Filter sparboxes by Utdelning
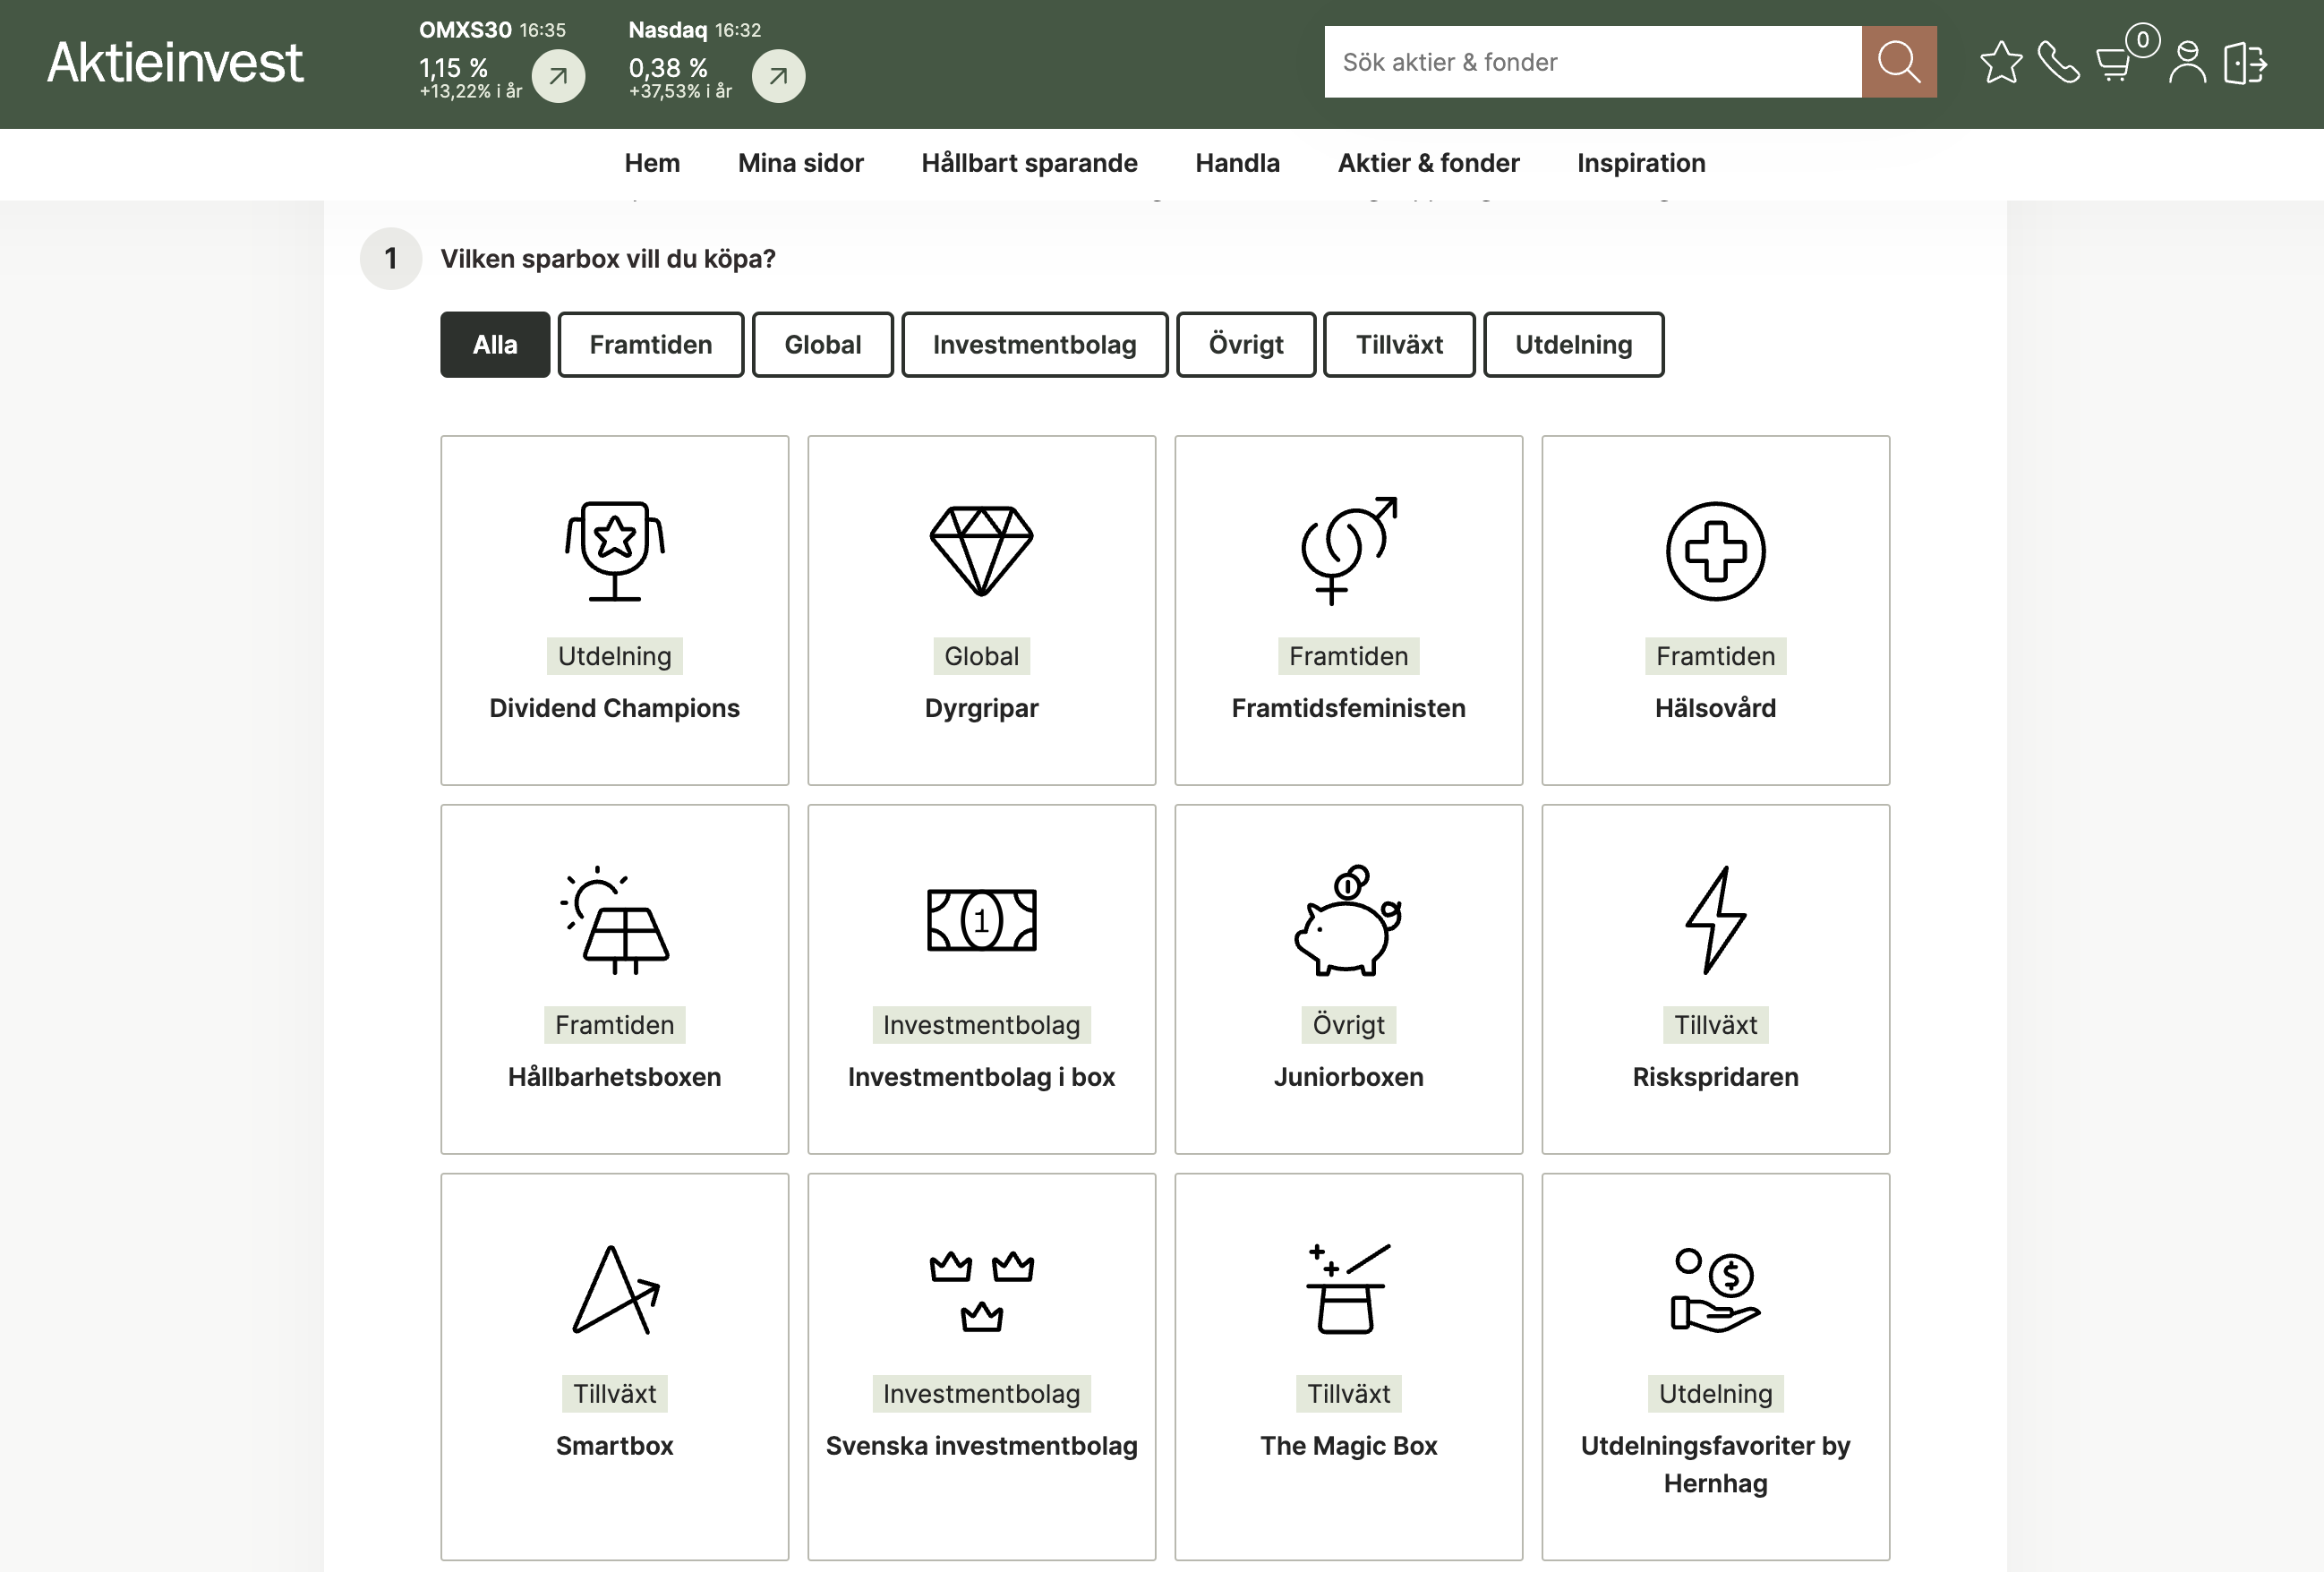Image resolution: width=2324 pixels, height=1572 pixels. pos(1573,345)
